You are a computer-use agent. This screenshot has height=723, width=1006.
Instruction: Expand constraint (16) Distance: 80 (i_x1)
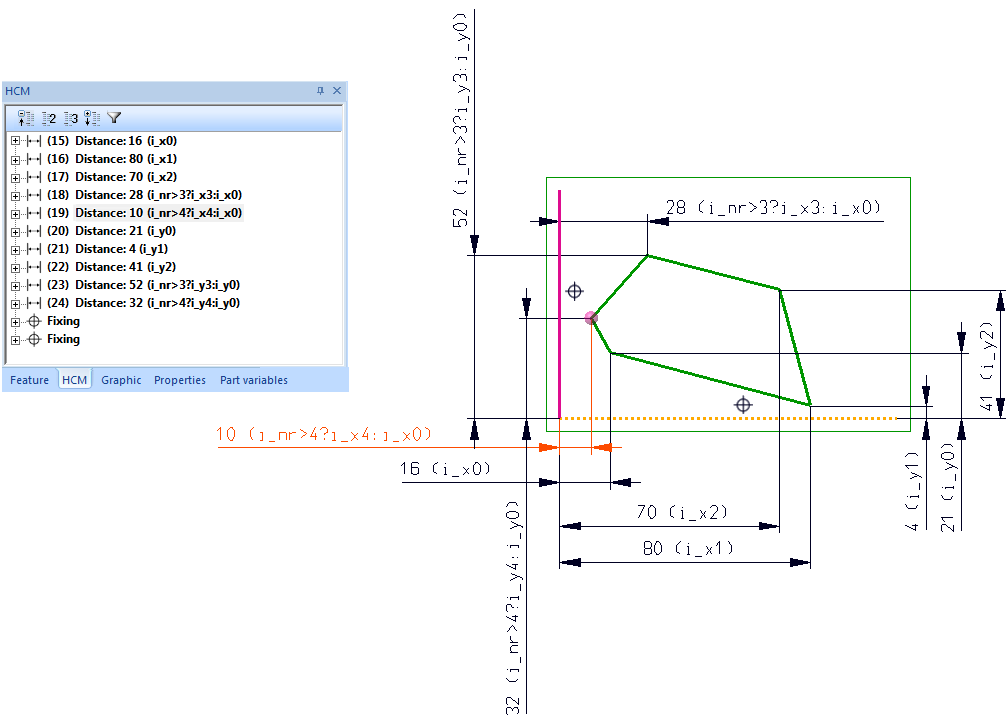point(15,159)
